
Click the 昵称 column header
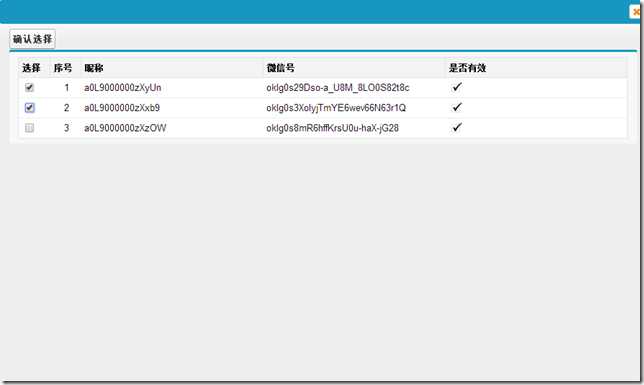pos(94,68)
